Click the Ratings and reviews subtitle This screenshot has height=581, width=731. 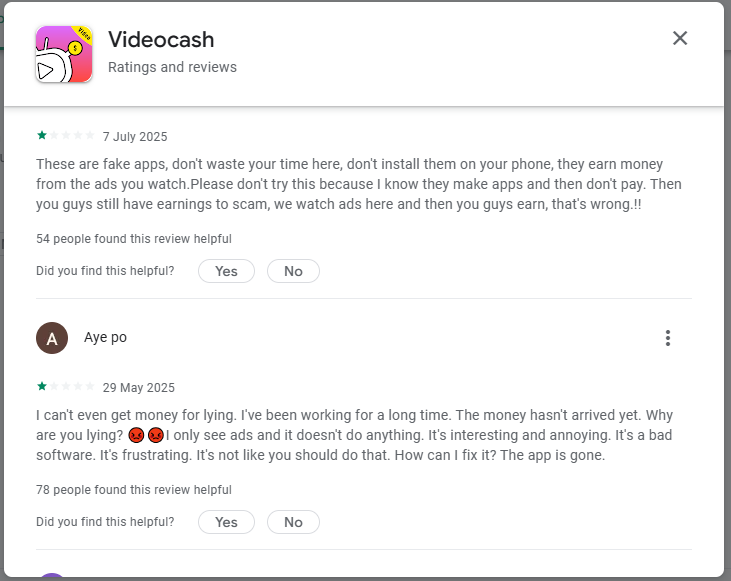[x=172, y=67]
